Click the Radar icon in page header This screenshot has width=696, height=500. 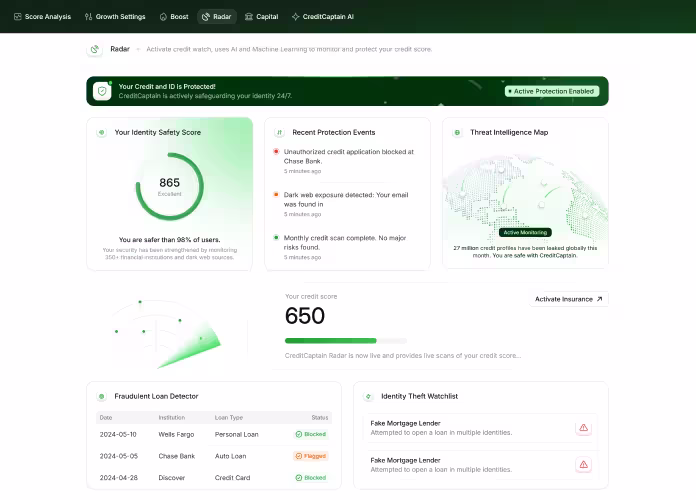[95, 49]
